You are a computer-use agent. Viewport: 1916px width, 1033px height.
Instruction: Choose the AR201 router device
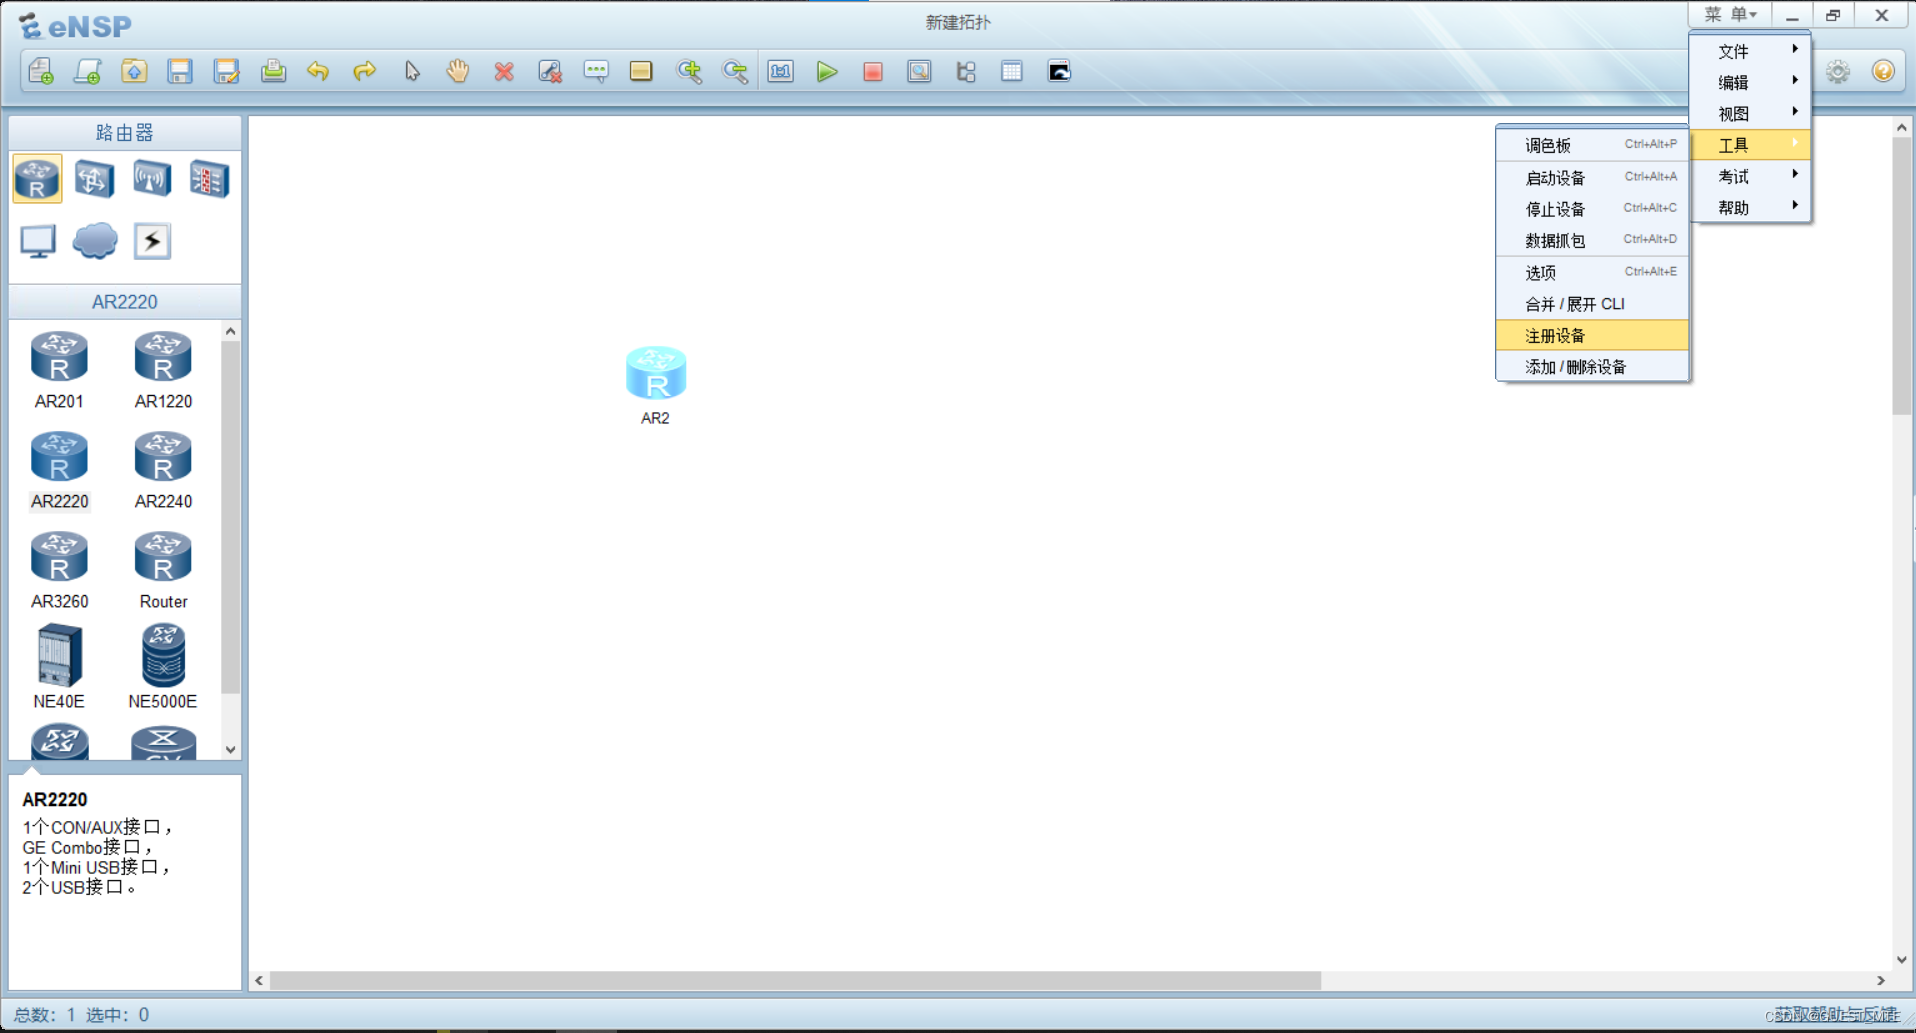59,371
